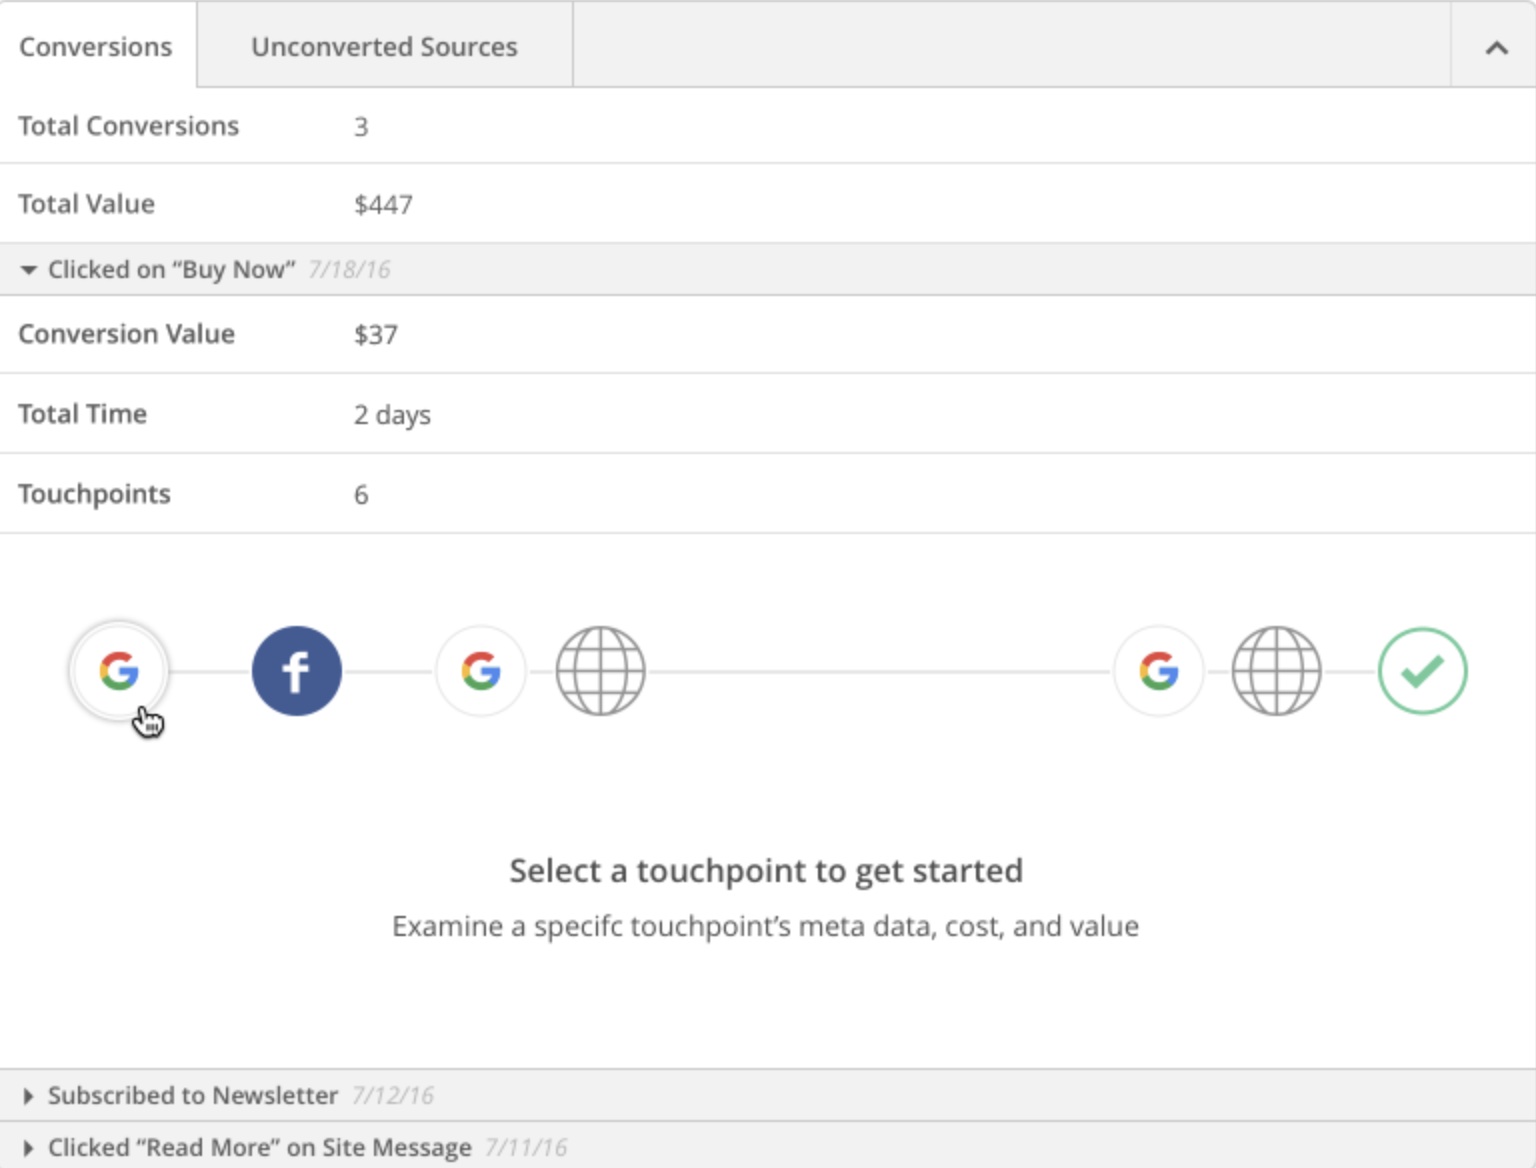This screenshot has height=1168, width=1536.
Task: Click the 7/11/16 date text
Action: pyautogui.click(x=526, y=1148)
